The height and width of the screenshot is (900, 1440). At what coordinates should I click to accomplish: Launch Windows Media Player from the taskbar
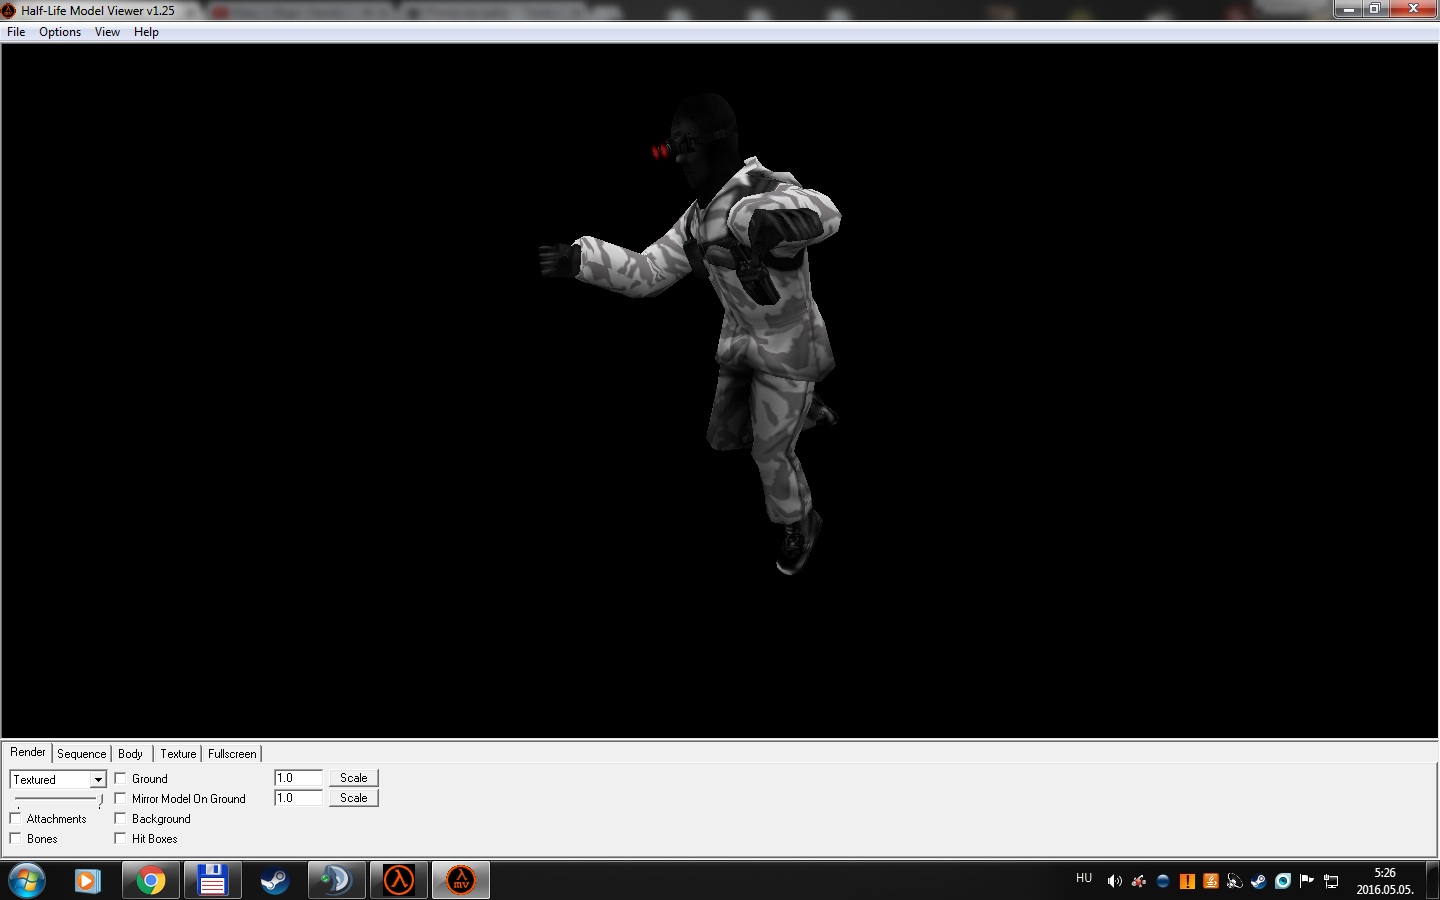88,880
